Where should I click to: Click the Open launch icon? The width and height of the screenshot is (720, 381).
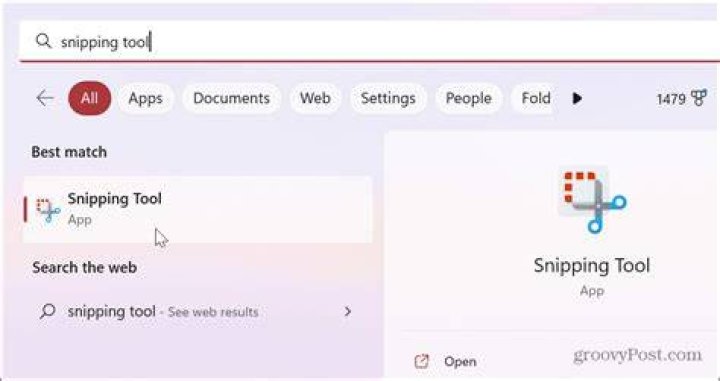click(421, 362)
